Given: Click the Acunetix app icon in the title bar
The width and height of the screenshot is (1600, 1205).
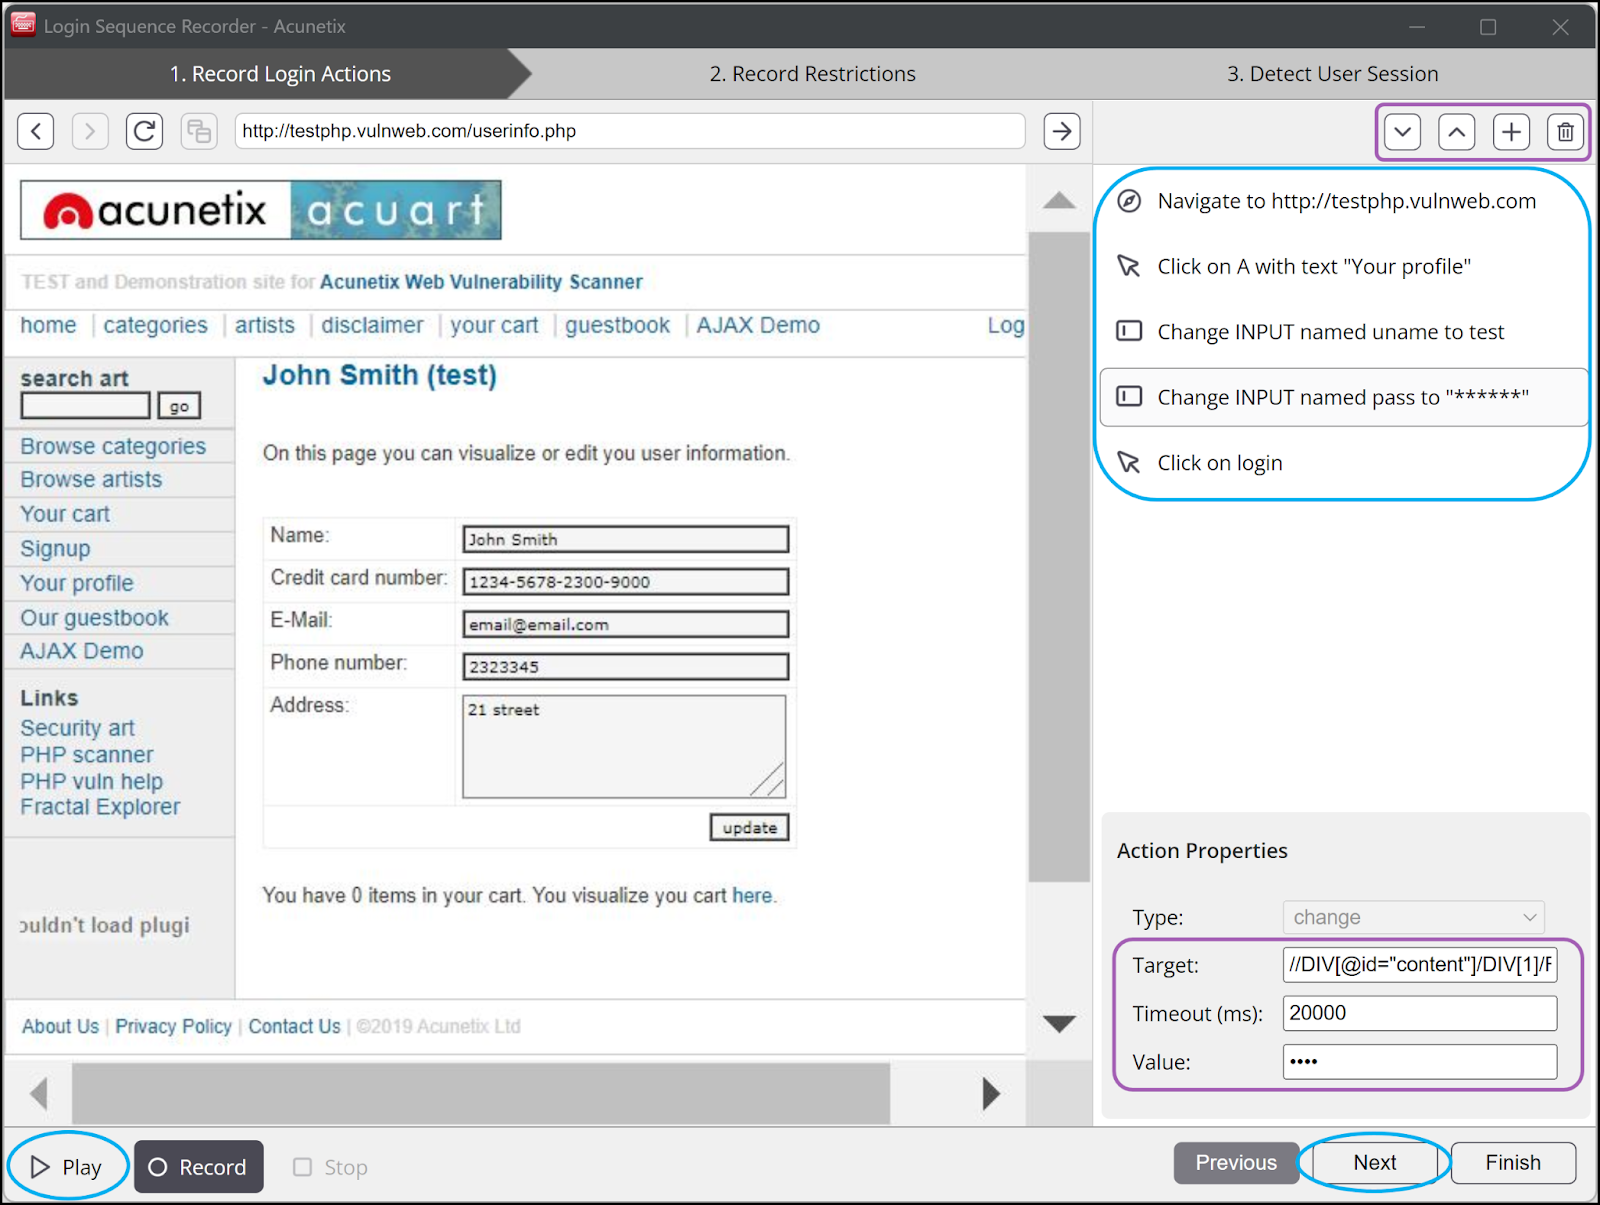Looking at the screenshot, I should click(x=23, y=25).
